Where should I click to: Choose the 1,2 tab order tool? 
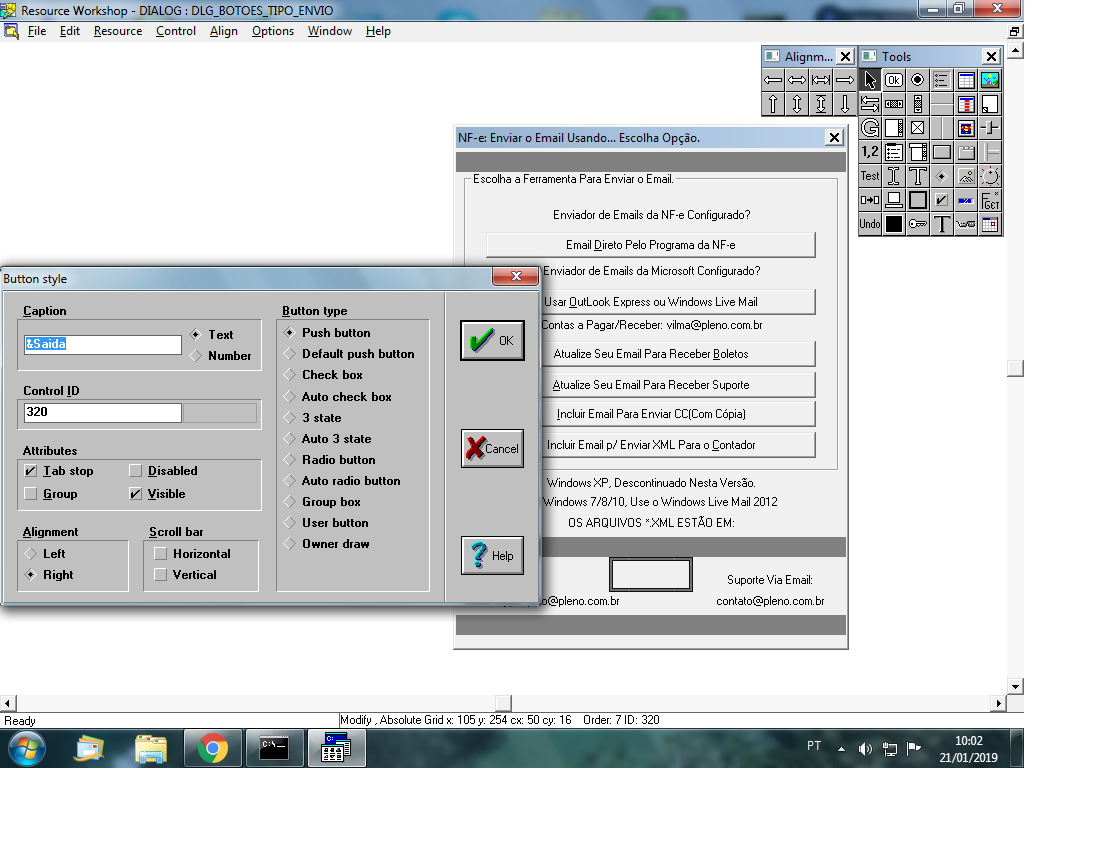pyautogui.click(x=870, y=152)
